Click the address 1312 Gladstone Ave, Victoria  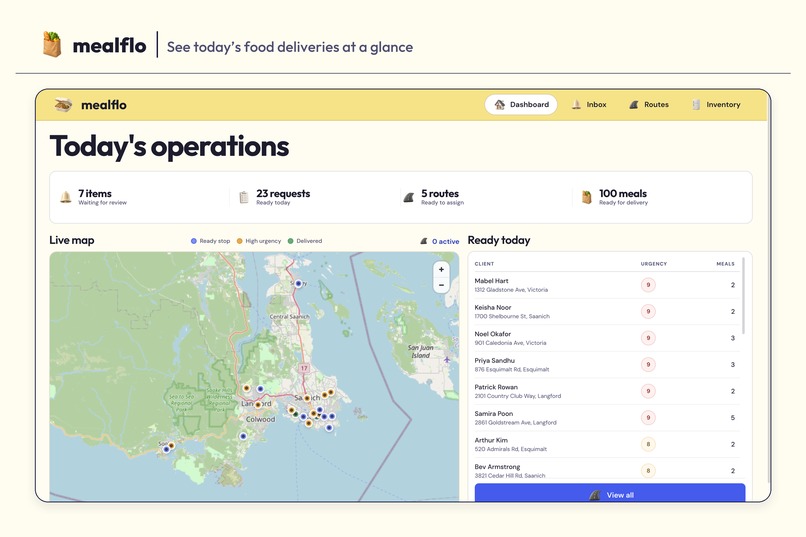coord(511,290)
